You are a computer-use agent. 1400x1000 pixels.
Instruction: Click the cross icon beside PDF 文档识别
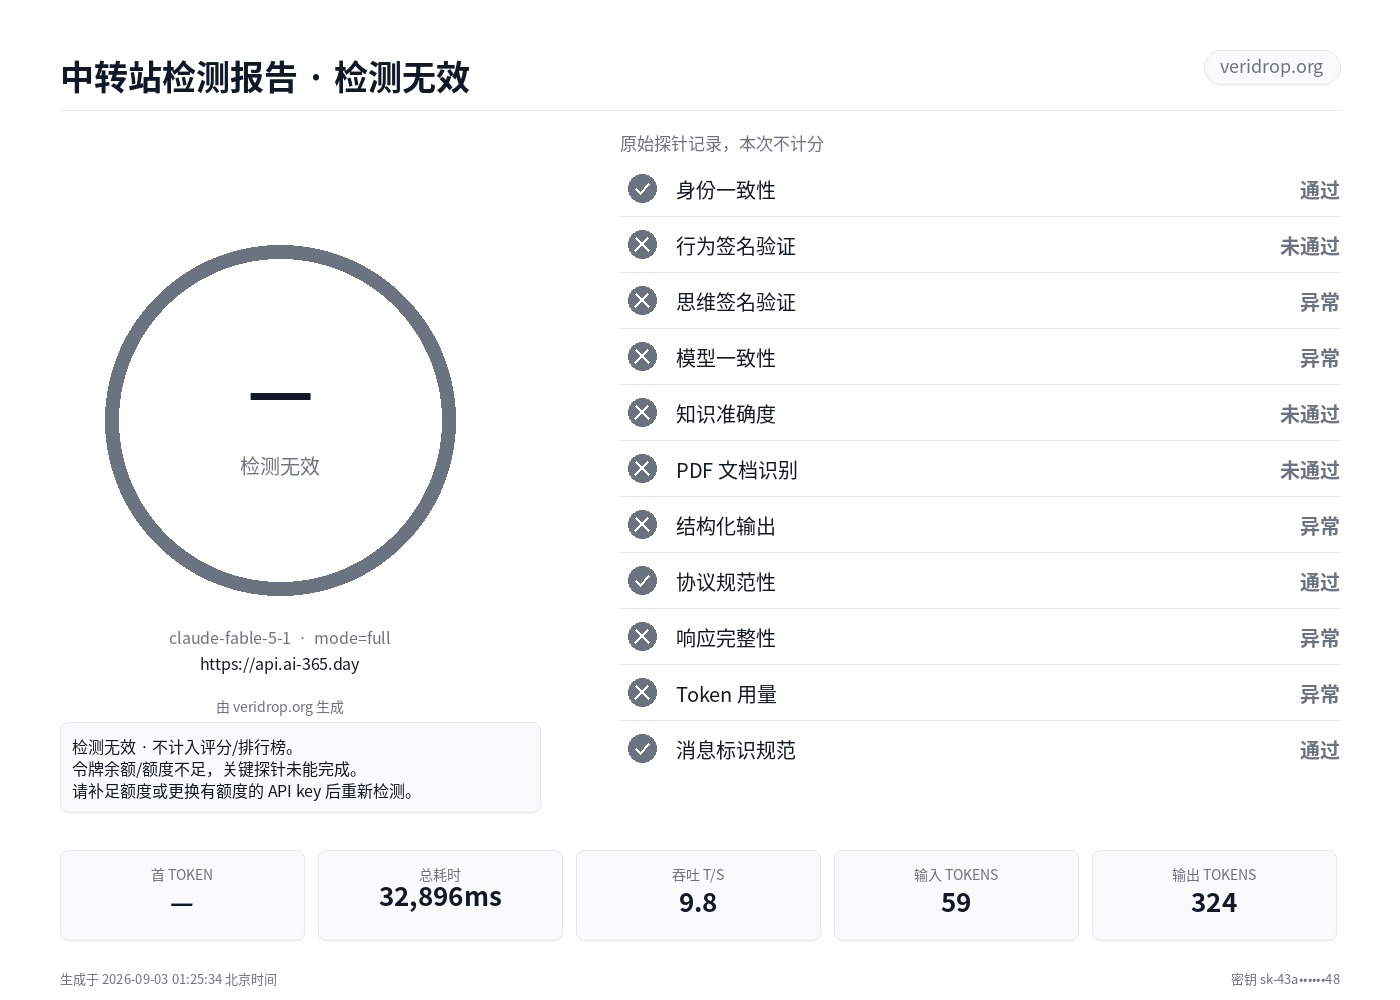coord(642,469)
